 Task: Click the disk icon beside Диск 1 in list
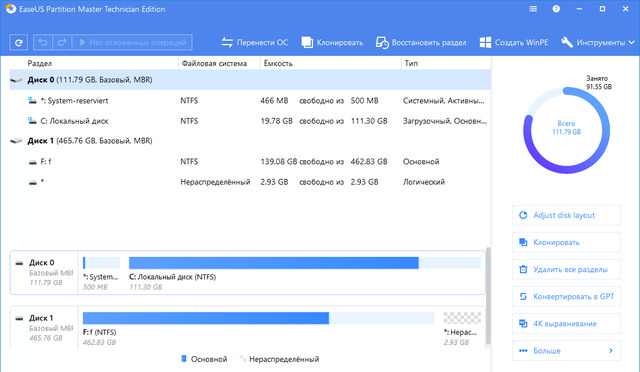[x=16, y=141]
